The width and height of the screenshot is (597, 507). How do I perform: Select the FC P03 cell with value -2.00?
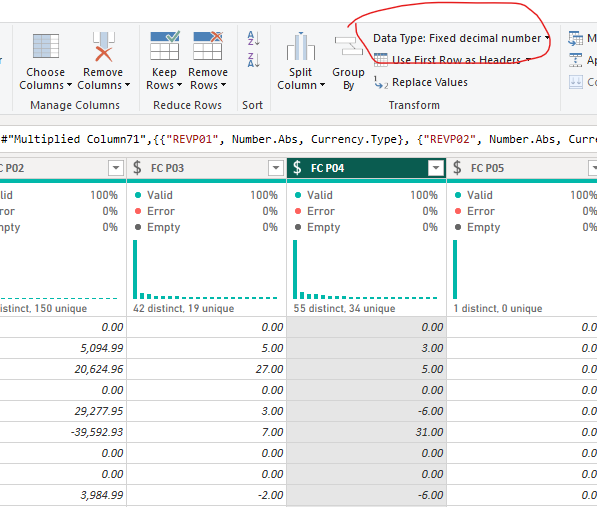coord(206,495)
